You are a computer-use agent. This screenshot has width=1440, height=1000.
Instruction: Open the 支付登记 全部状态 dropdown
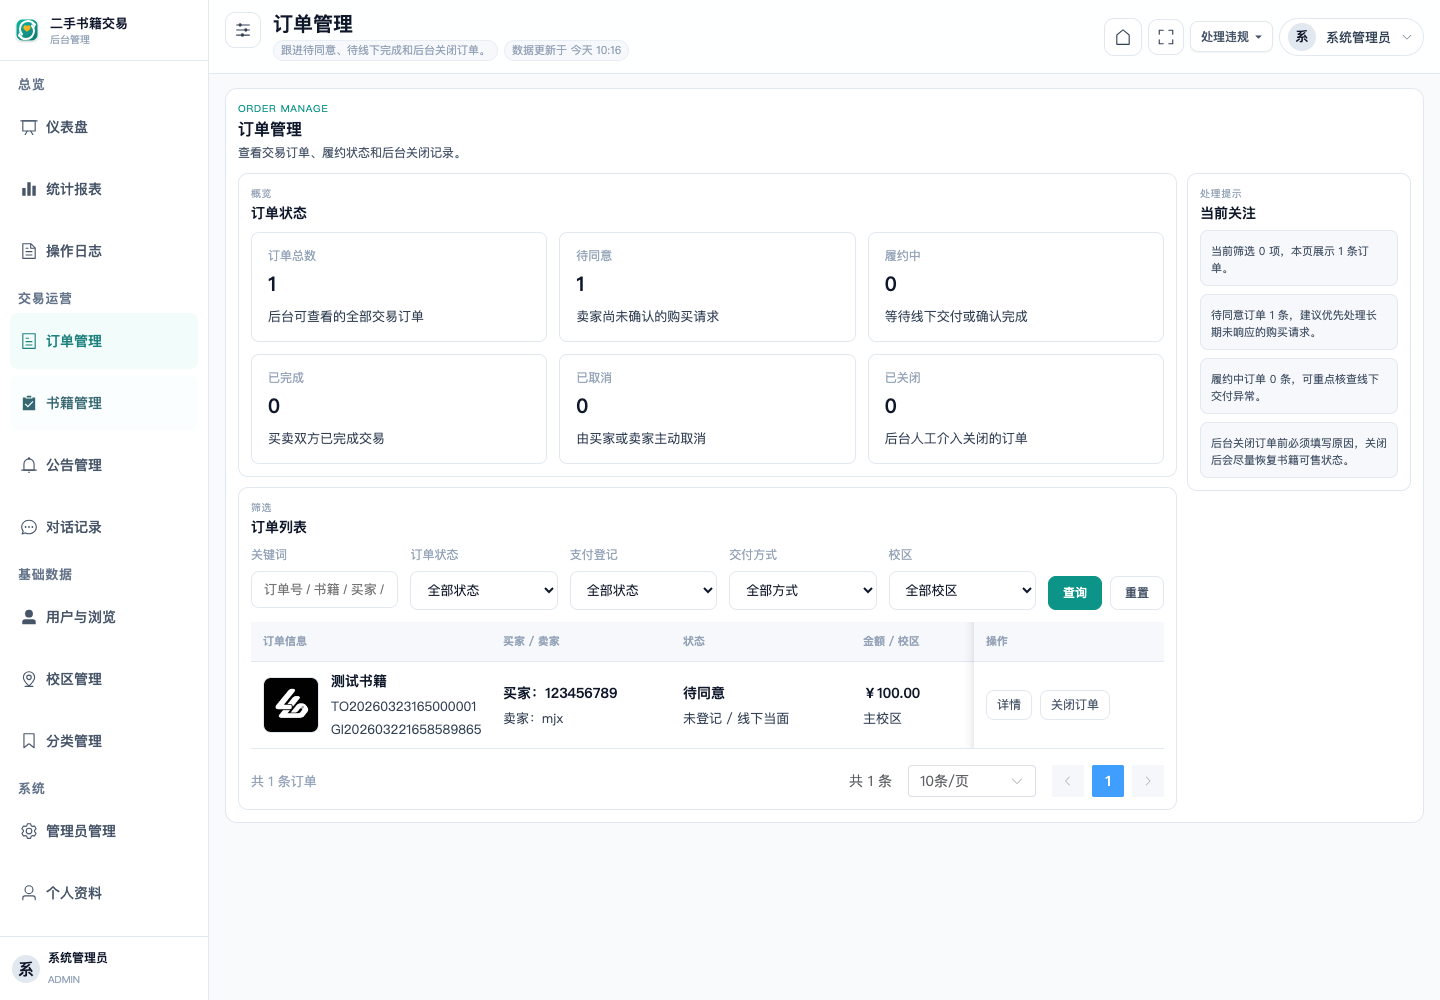(x=644, y=590)
